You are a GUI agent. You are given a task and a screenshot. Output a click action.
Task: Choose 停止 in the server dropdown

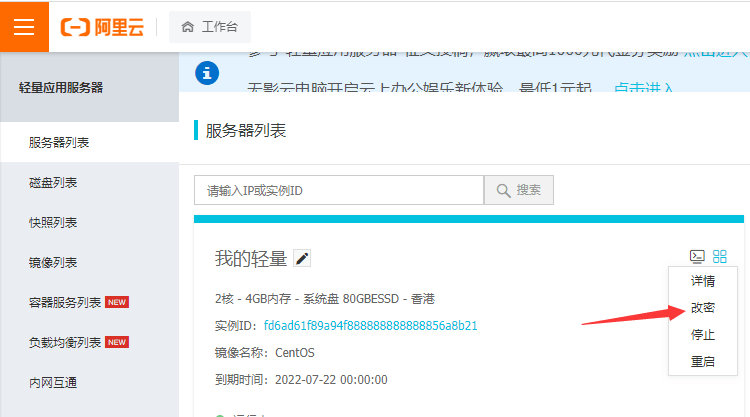click(x=703, y=335)
